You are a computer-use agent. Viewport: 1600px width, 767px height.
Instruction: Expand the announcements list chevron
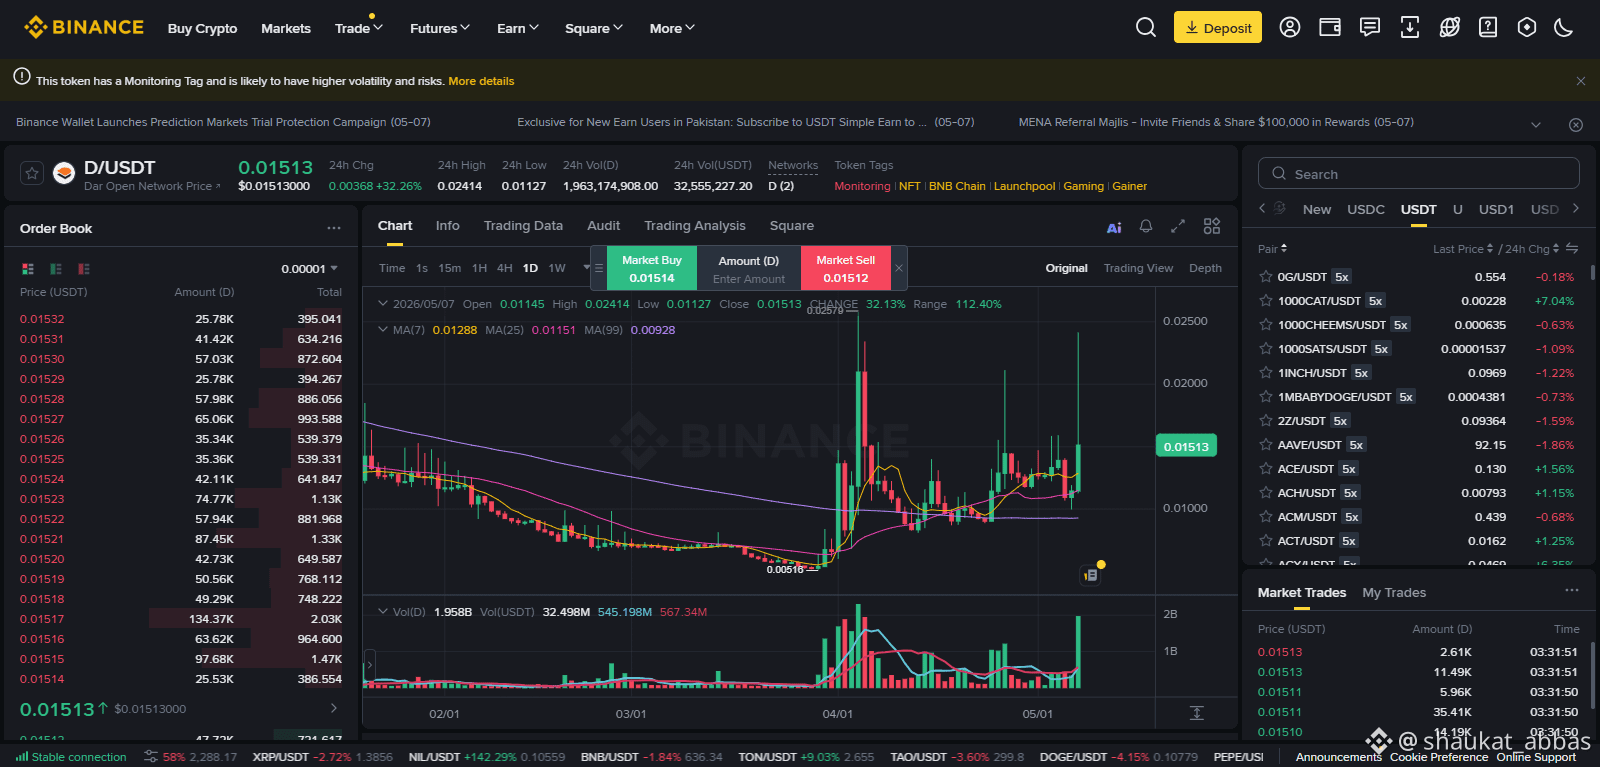point(1536,125)
